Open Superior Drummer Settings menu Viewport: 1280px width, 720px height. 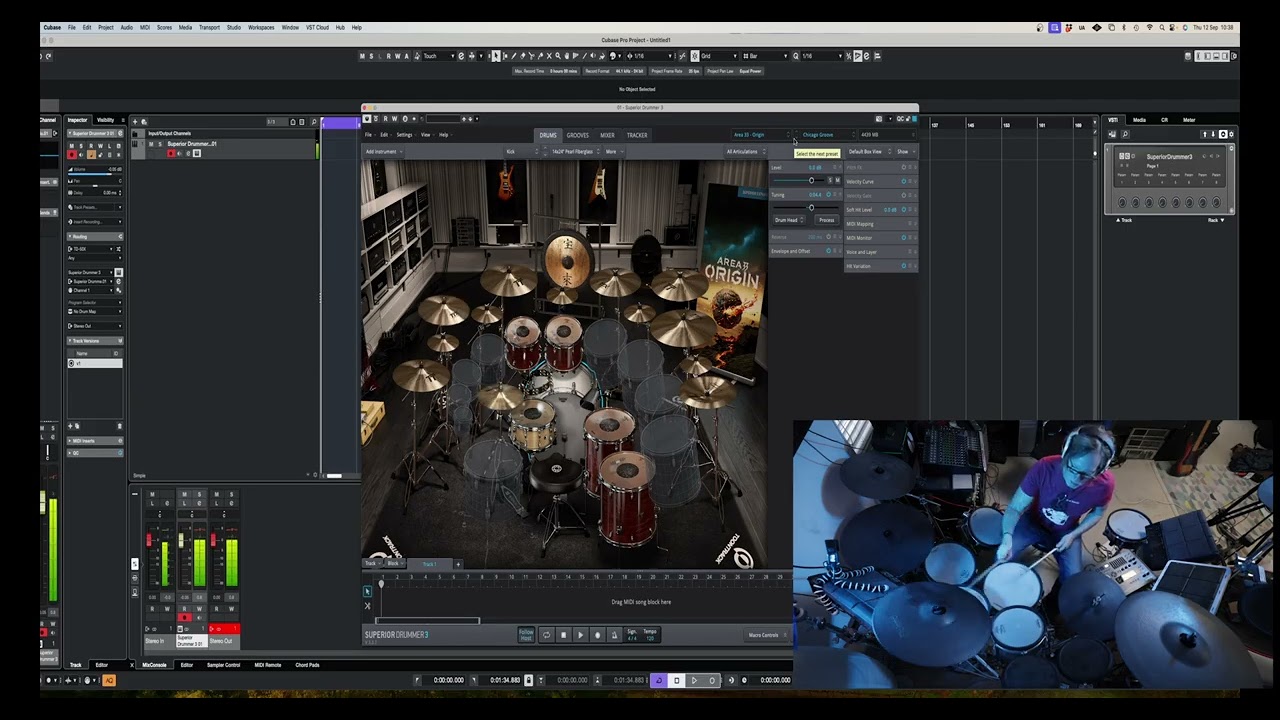[x=404, y=134]
